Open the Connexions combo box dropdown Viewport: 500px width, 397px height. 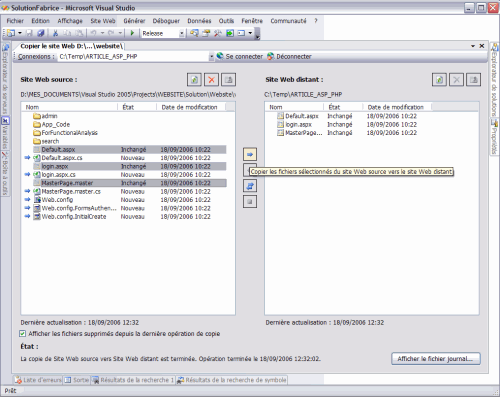211,57
